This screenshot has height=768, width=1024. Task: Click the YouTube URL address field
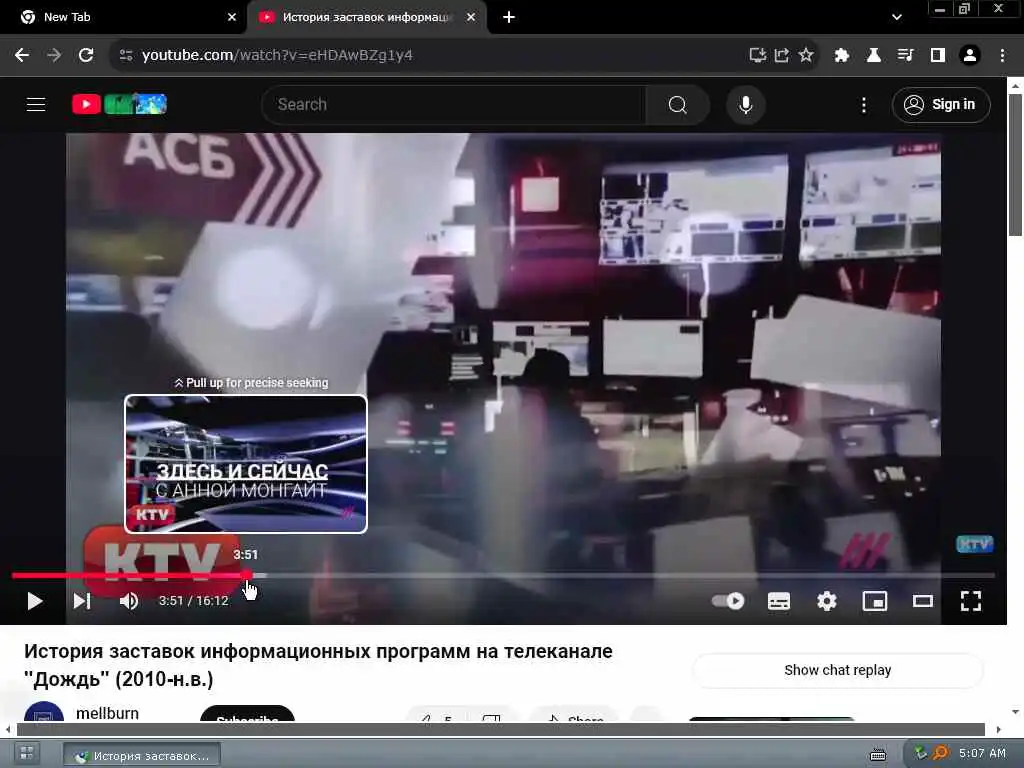pos(431,56)
